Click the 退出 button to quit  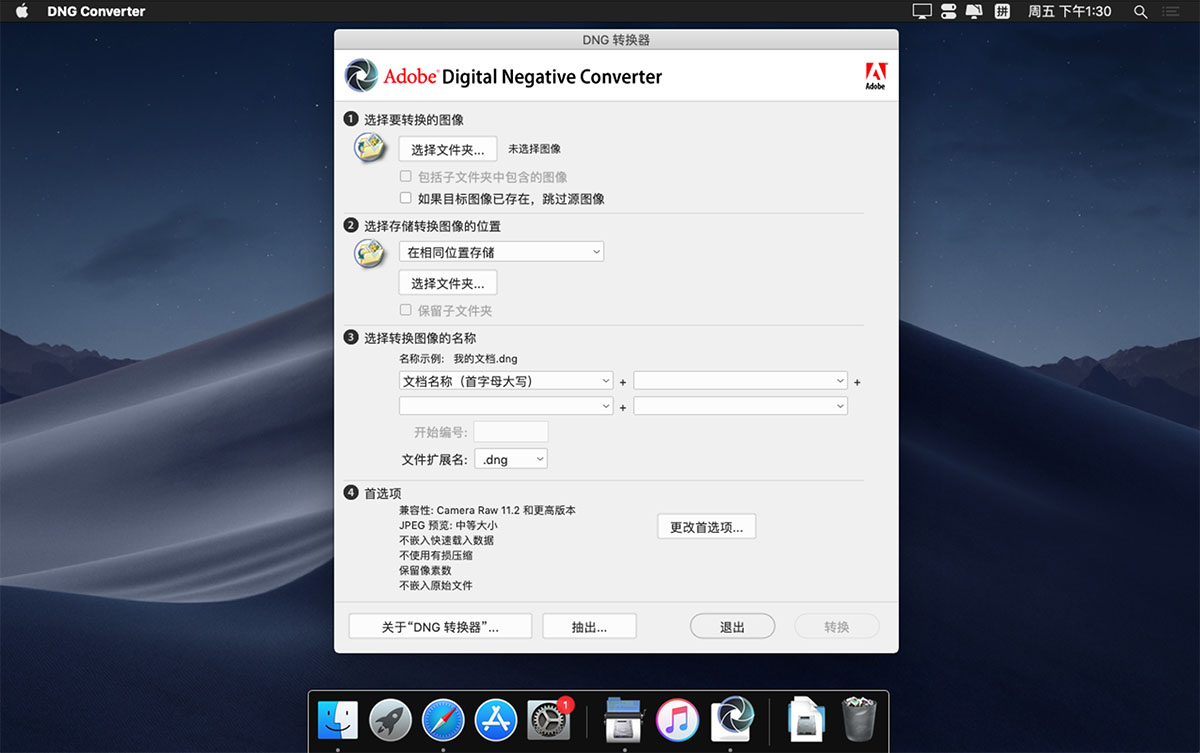click(732, 626)
